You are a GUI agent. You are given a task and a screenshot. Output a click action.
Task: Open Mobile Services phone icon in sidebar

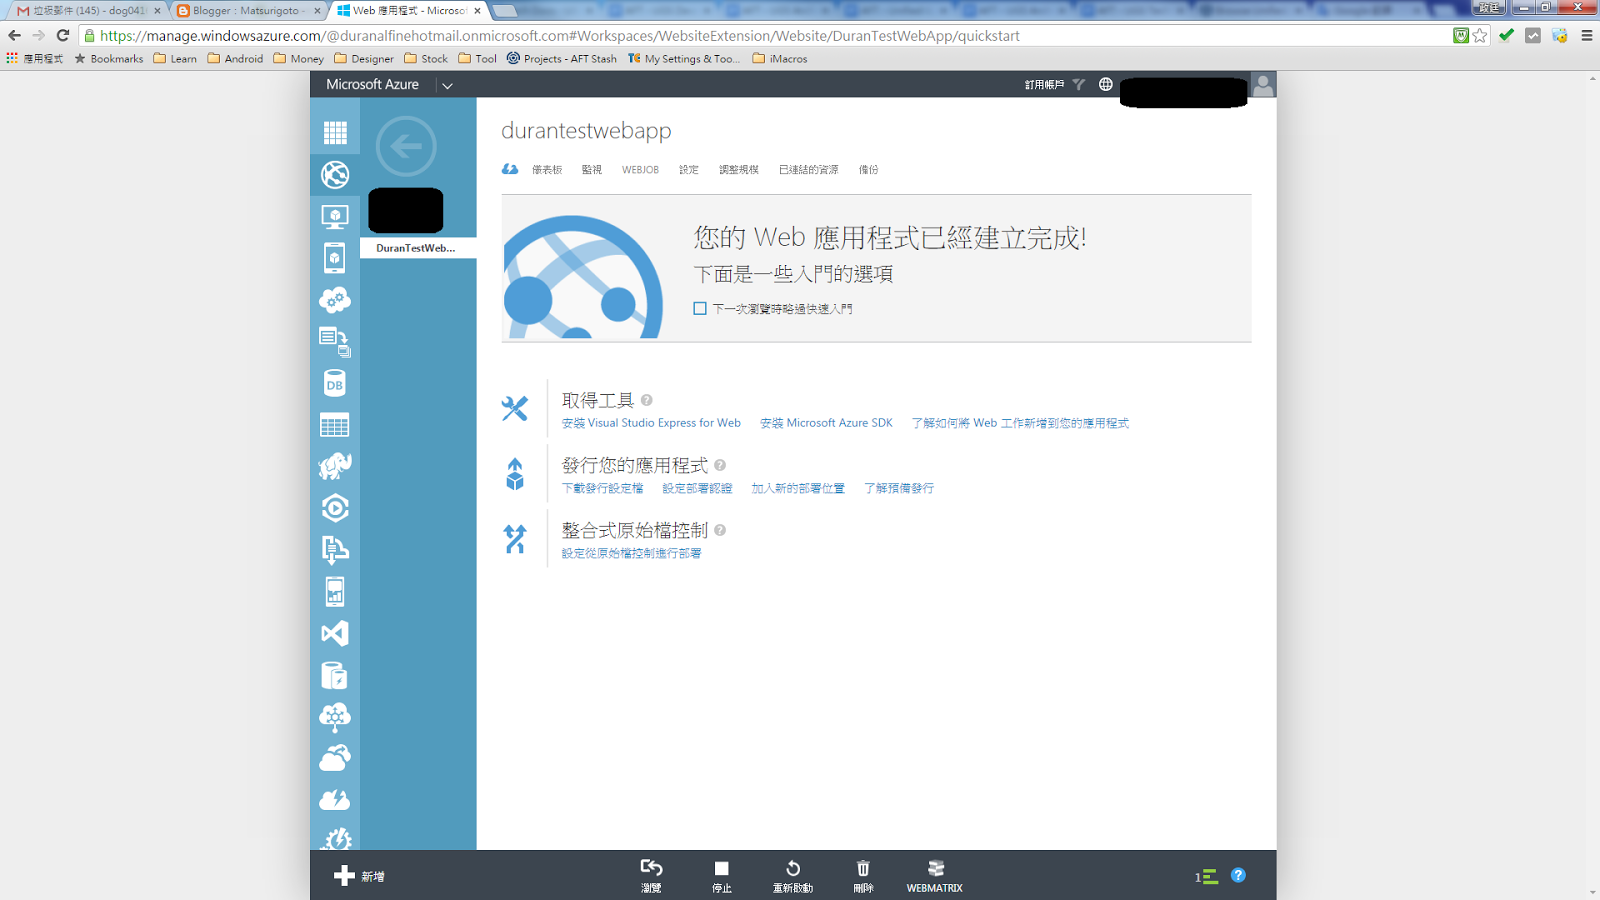pyautogui.click(x=335, y=258)
